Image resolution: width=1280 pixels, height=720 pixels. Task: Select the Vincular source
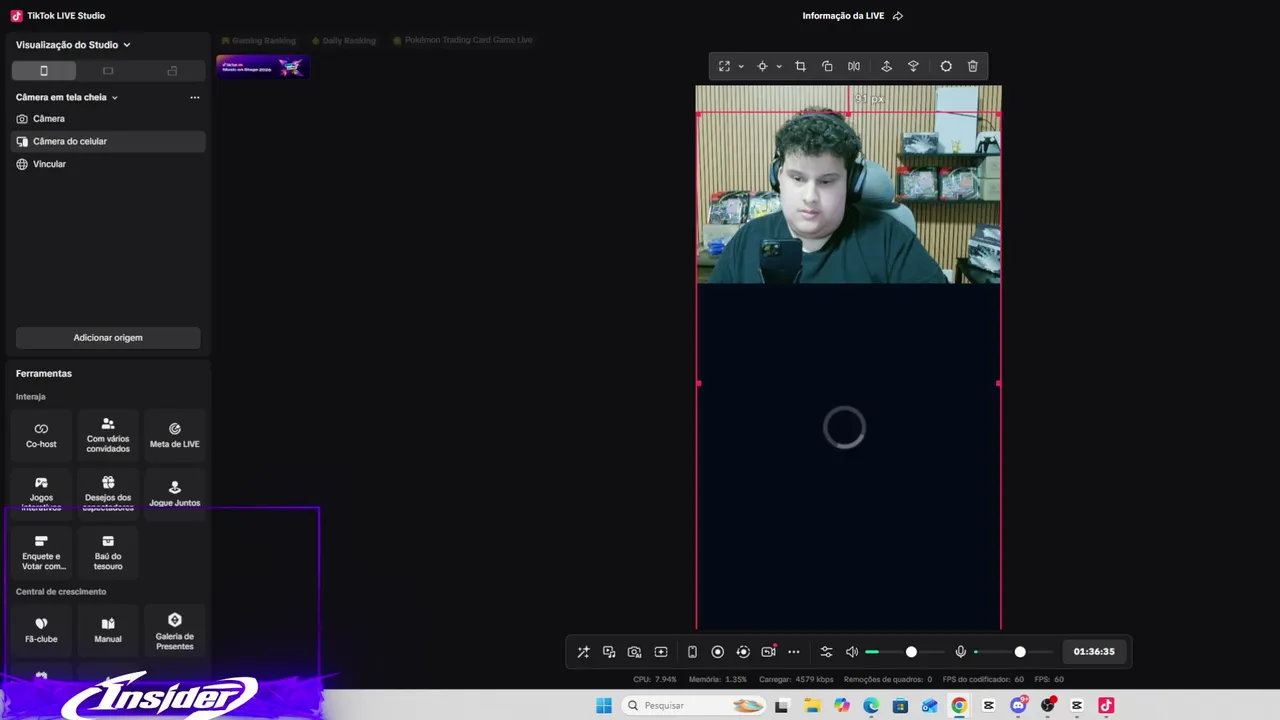(108, 164)
